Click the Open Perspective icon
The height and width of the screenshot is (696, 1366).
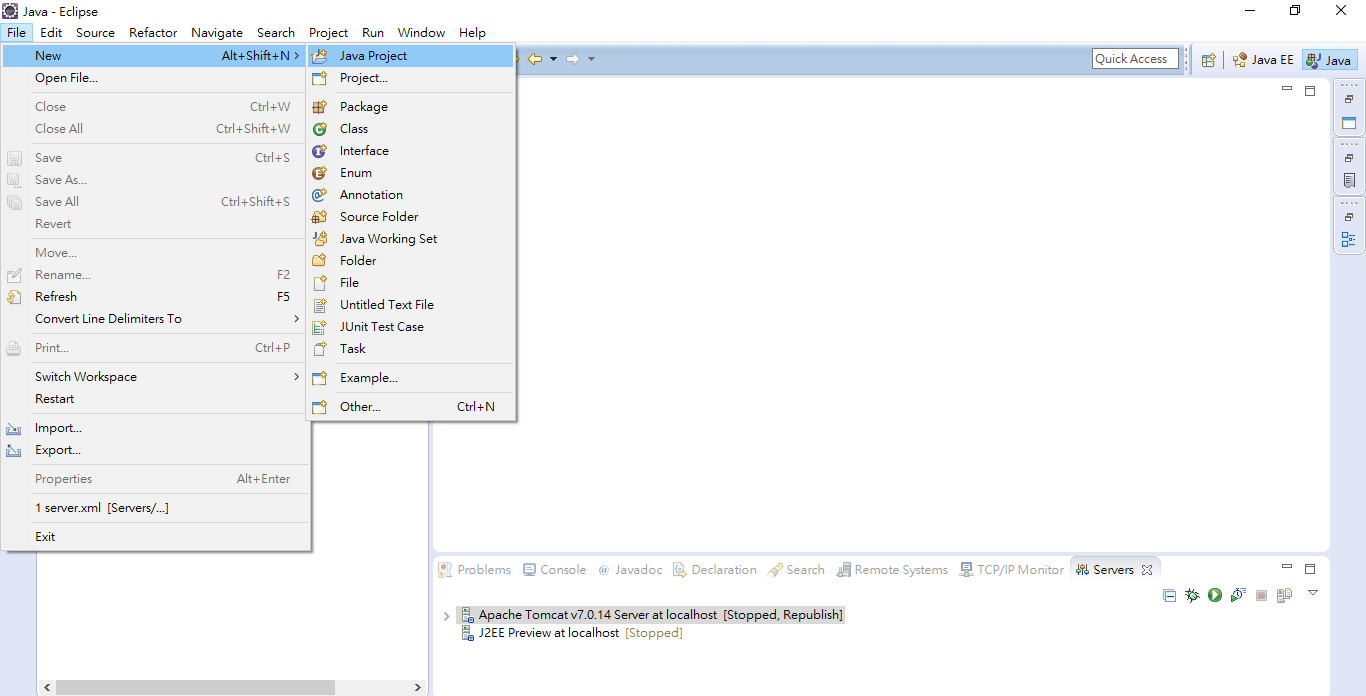(x=1208, y=60)
